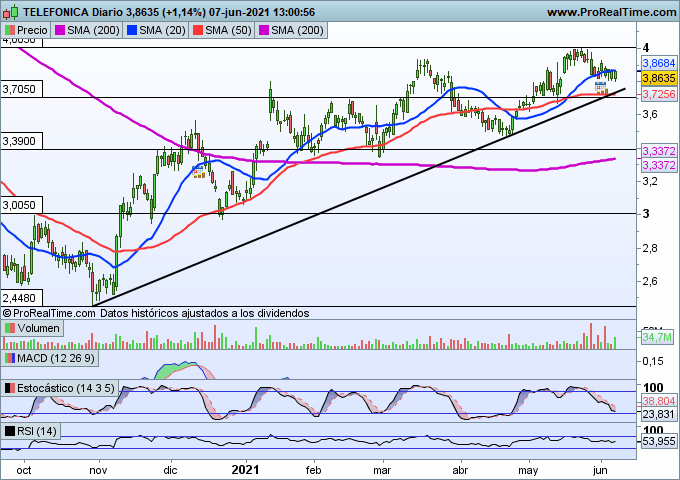
Task: Click the blue swatch of SMA (20)
Action: click(132, 30)
